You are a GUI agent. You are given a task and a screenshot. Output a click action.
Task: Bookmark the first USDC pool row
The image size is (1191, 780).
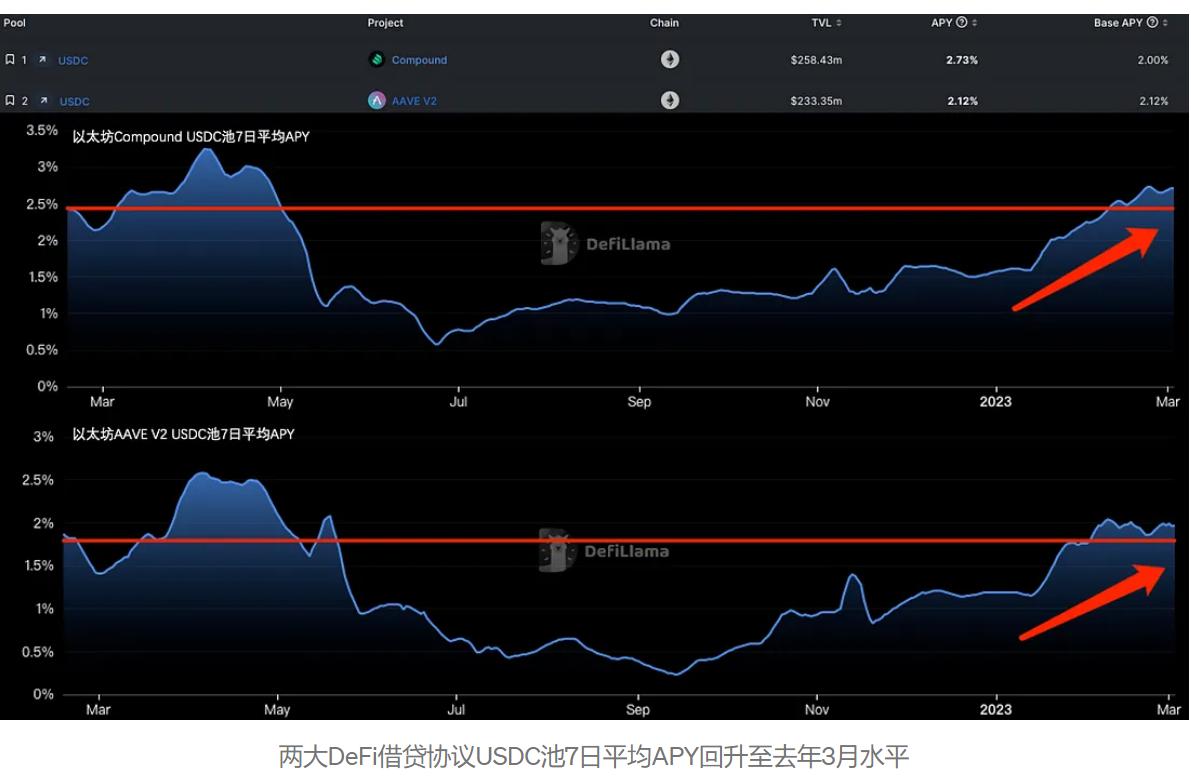pos(10,60)
